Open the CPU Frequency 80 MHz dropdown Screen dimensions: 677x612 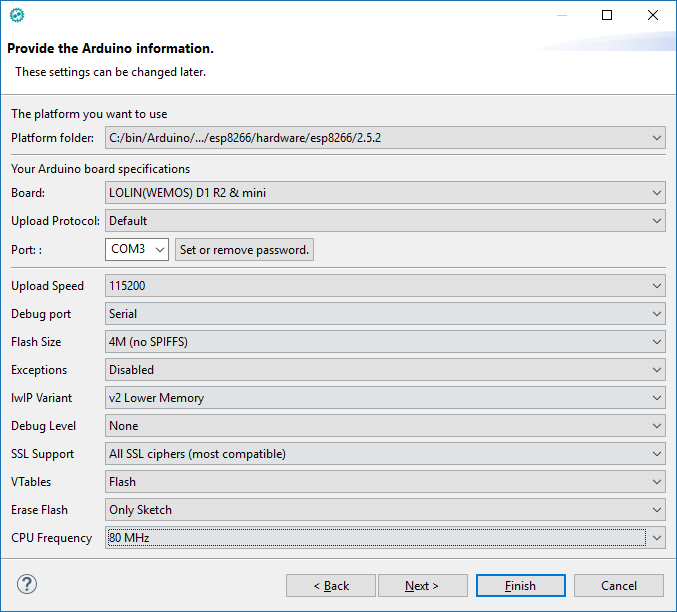(x=385, y=538)
